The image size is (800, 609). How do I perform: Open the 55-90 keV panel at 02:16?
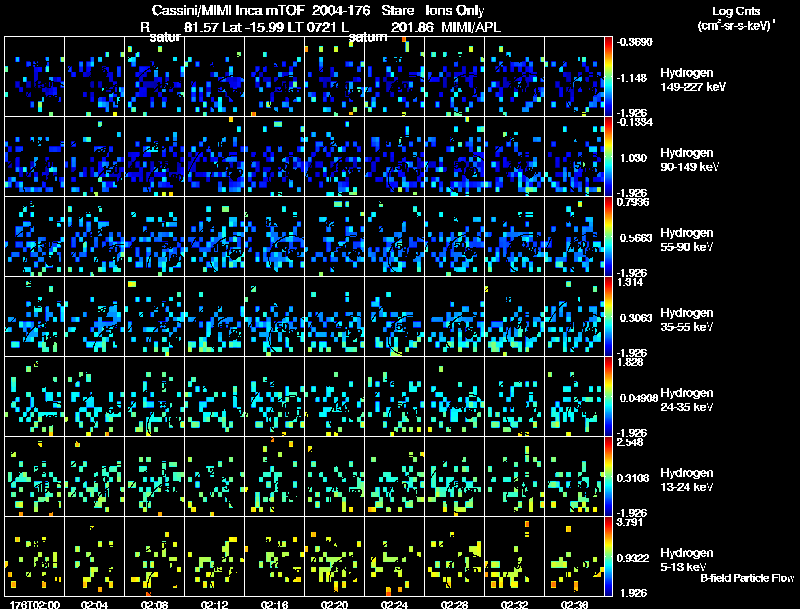click(274, 237)
